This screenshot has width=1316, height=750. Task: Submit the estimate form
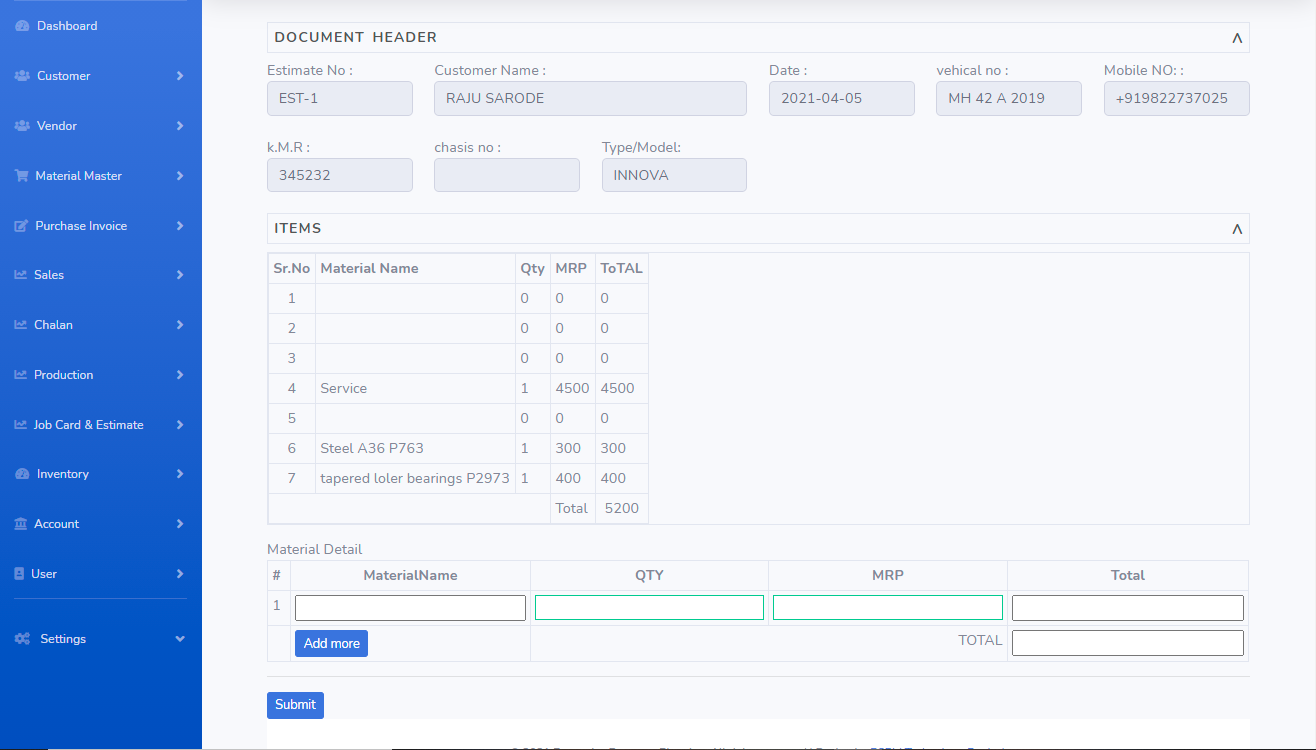[295, 705]
